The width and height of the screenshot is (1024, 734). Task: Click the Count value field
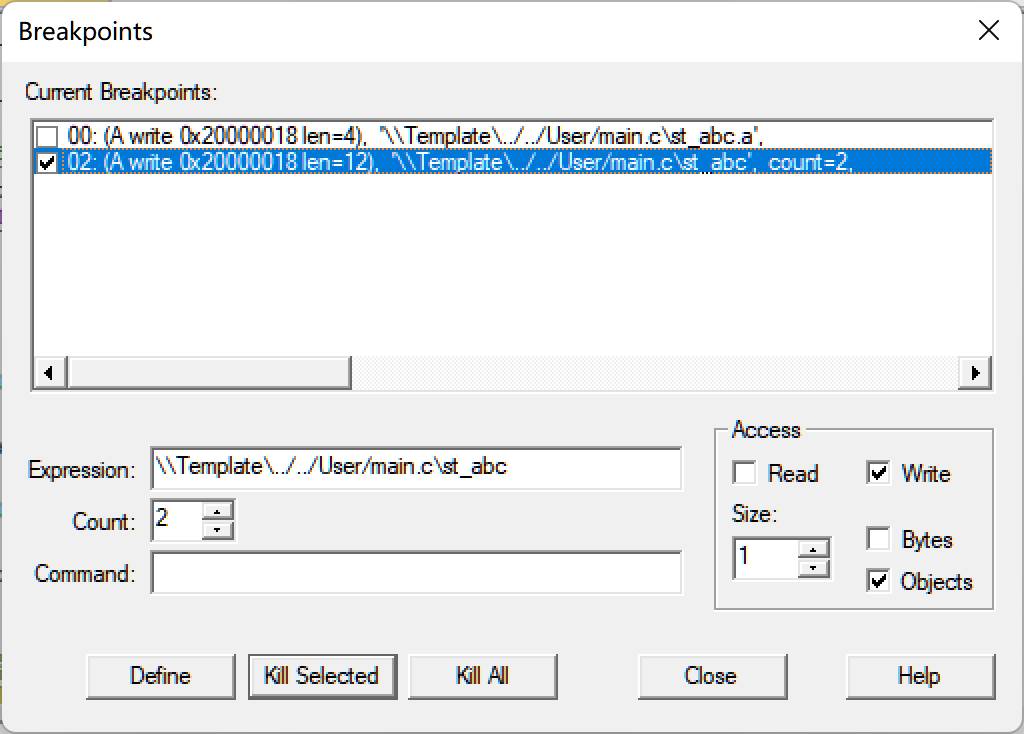click(177, 520)
